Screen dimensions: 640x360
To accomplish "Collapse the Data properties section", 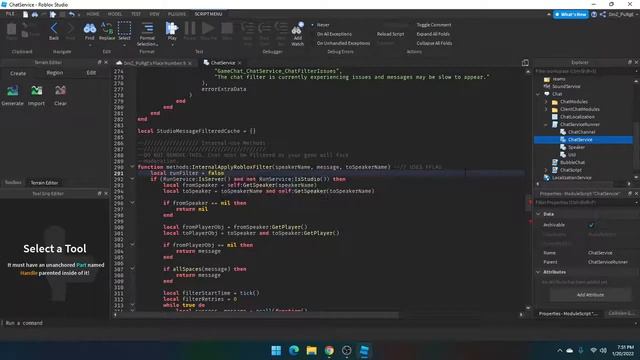I will 538,214.
